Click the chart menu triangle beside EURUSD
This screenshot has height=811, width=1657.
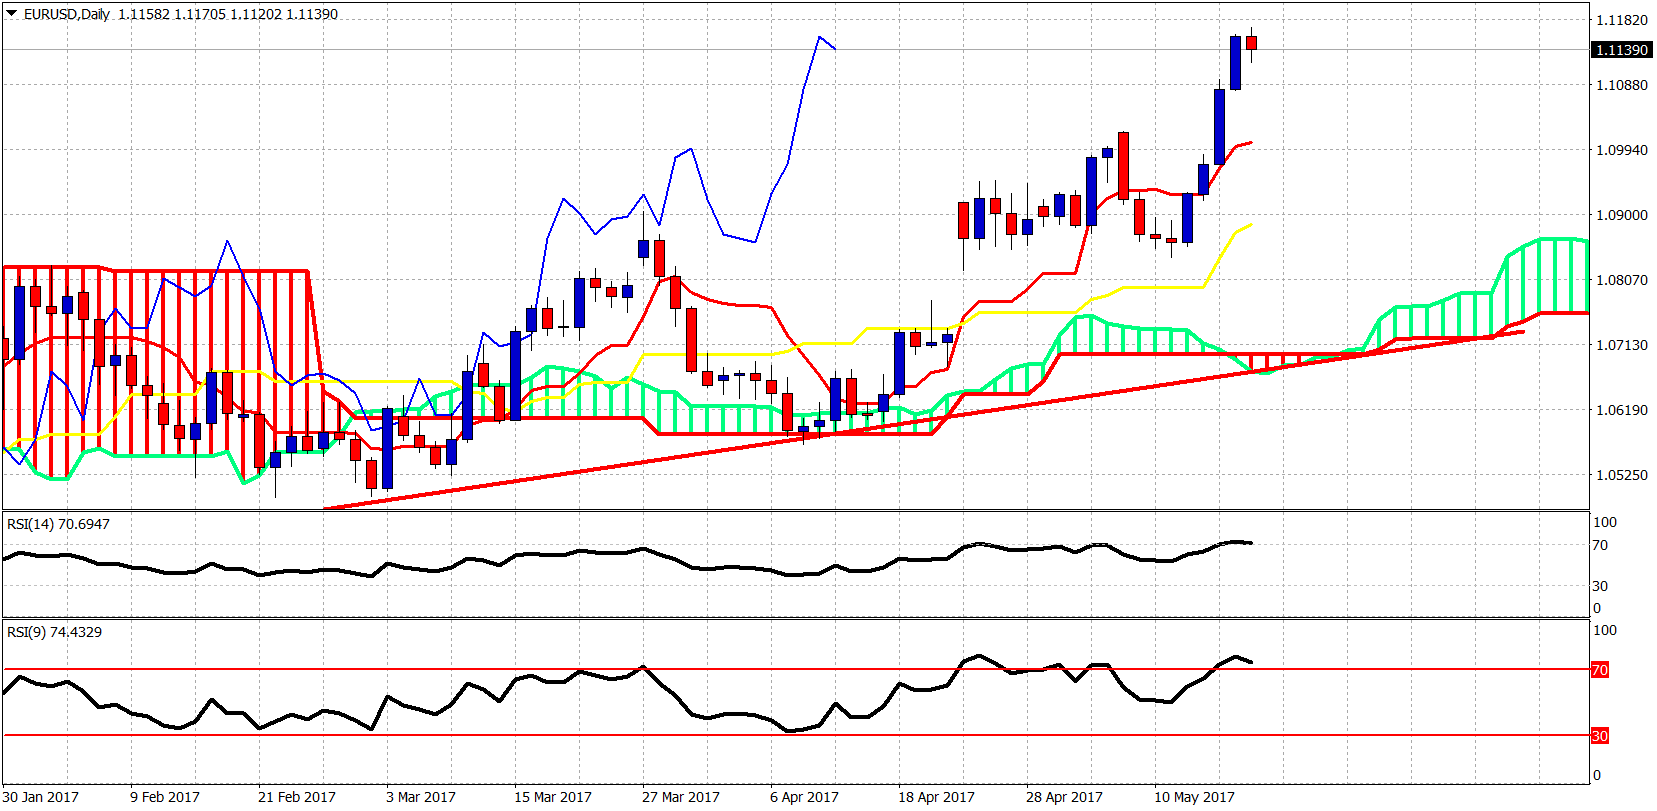(12, 14)
